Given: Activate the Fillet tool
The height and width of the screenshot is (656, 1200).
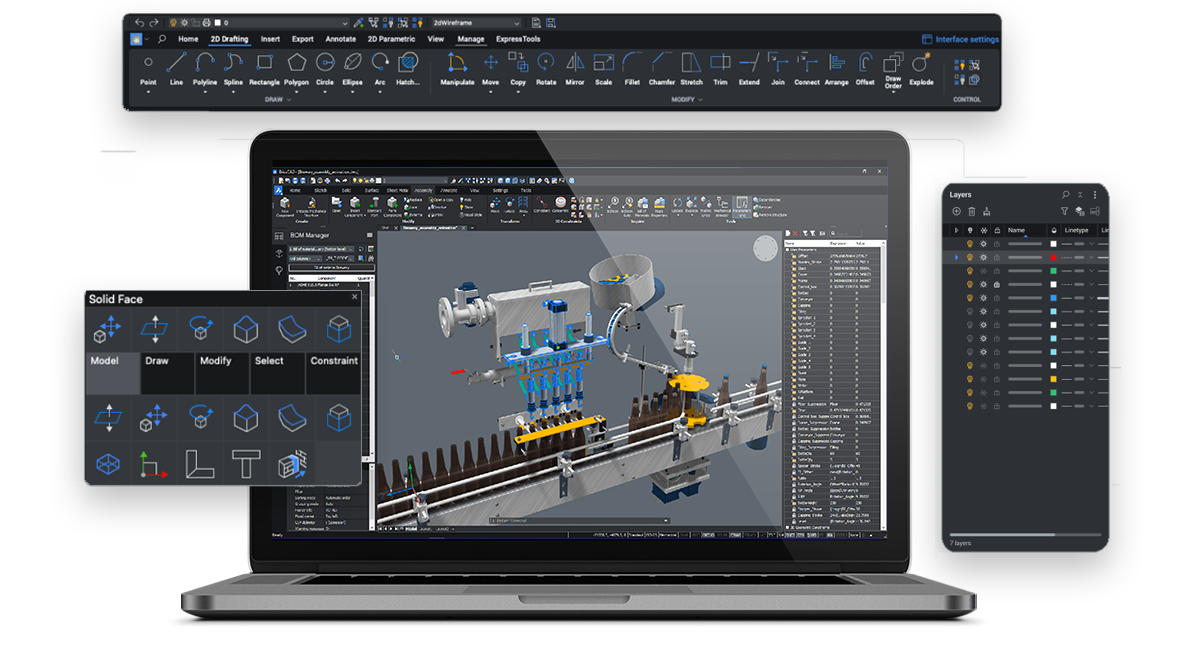Looking at the screenshot, I should [x=632, y=63].
